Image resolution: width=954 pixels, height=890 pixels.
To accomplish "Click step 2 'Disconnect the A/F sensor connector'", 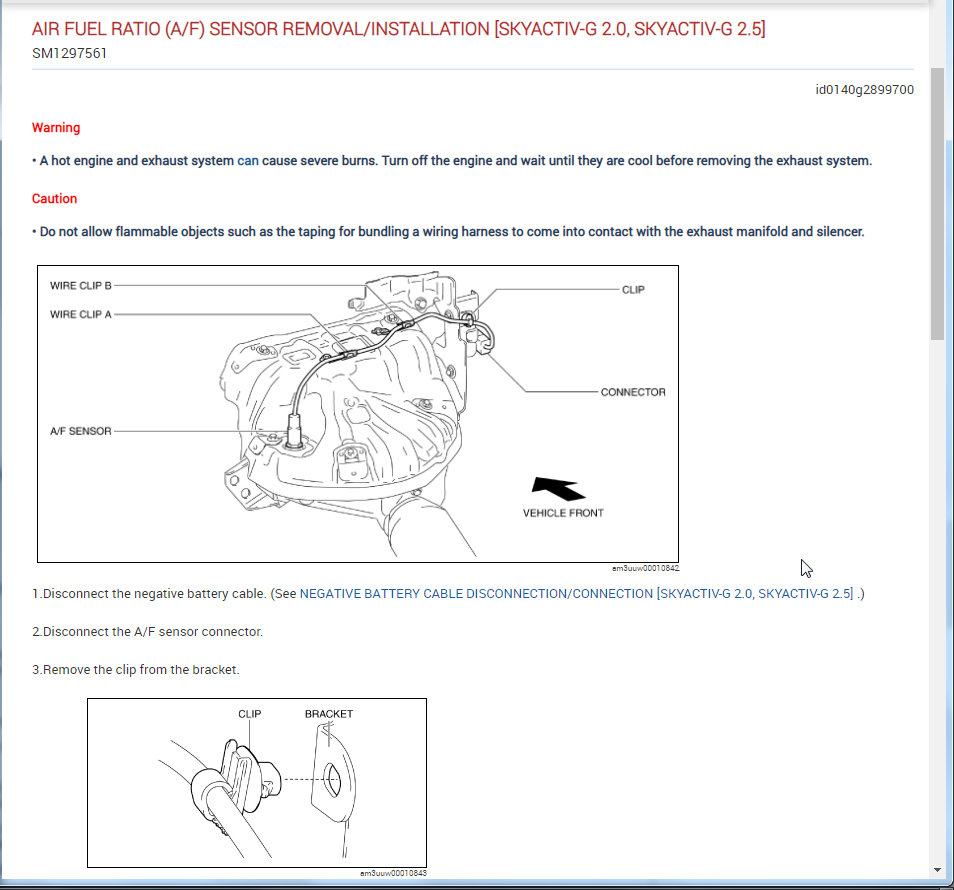I will click(x=147, y=632).
